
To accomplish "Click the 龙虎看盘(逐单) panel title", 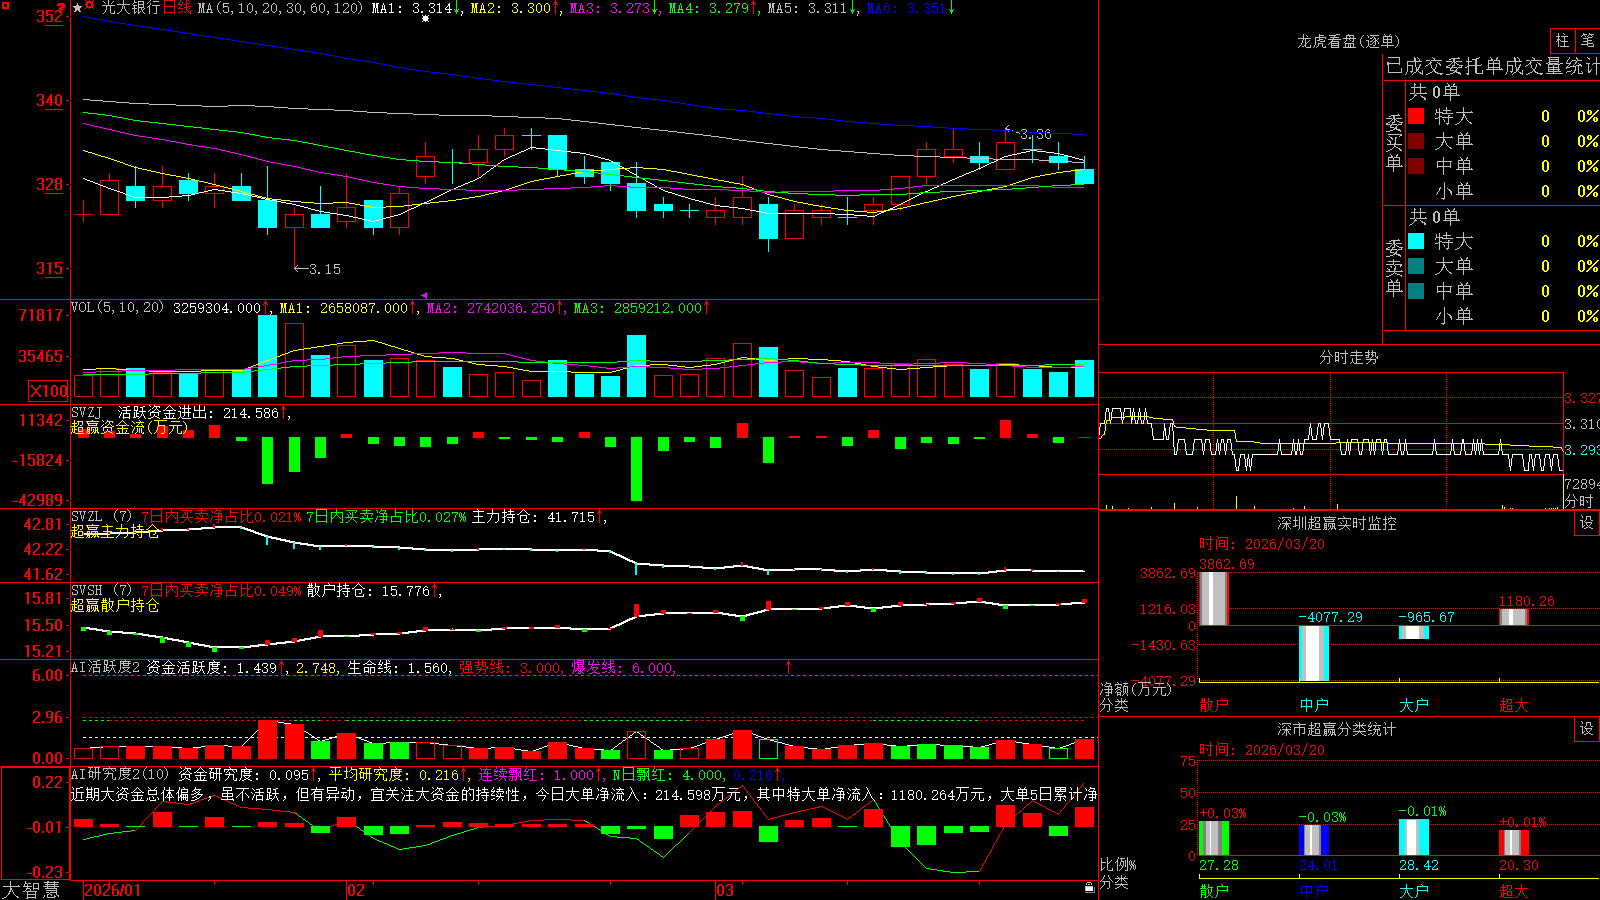I will (1348, 41).
